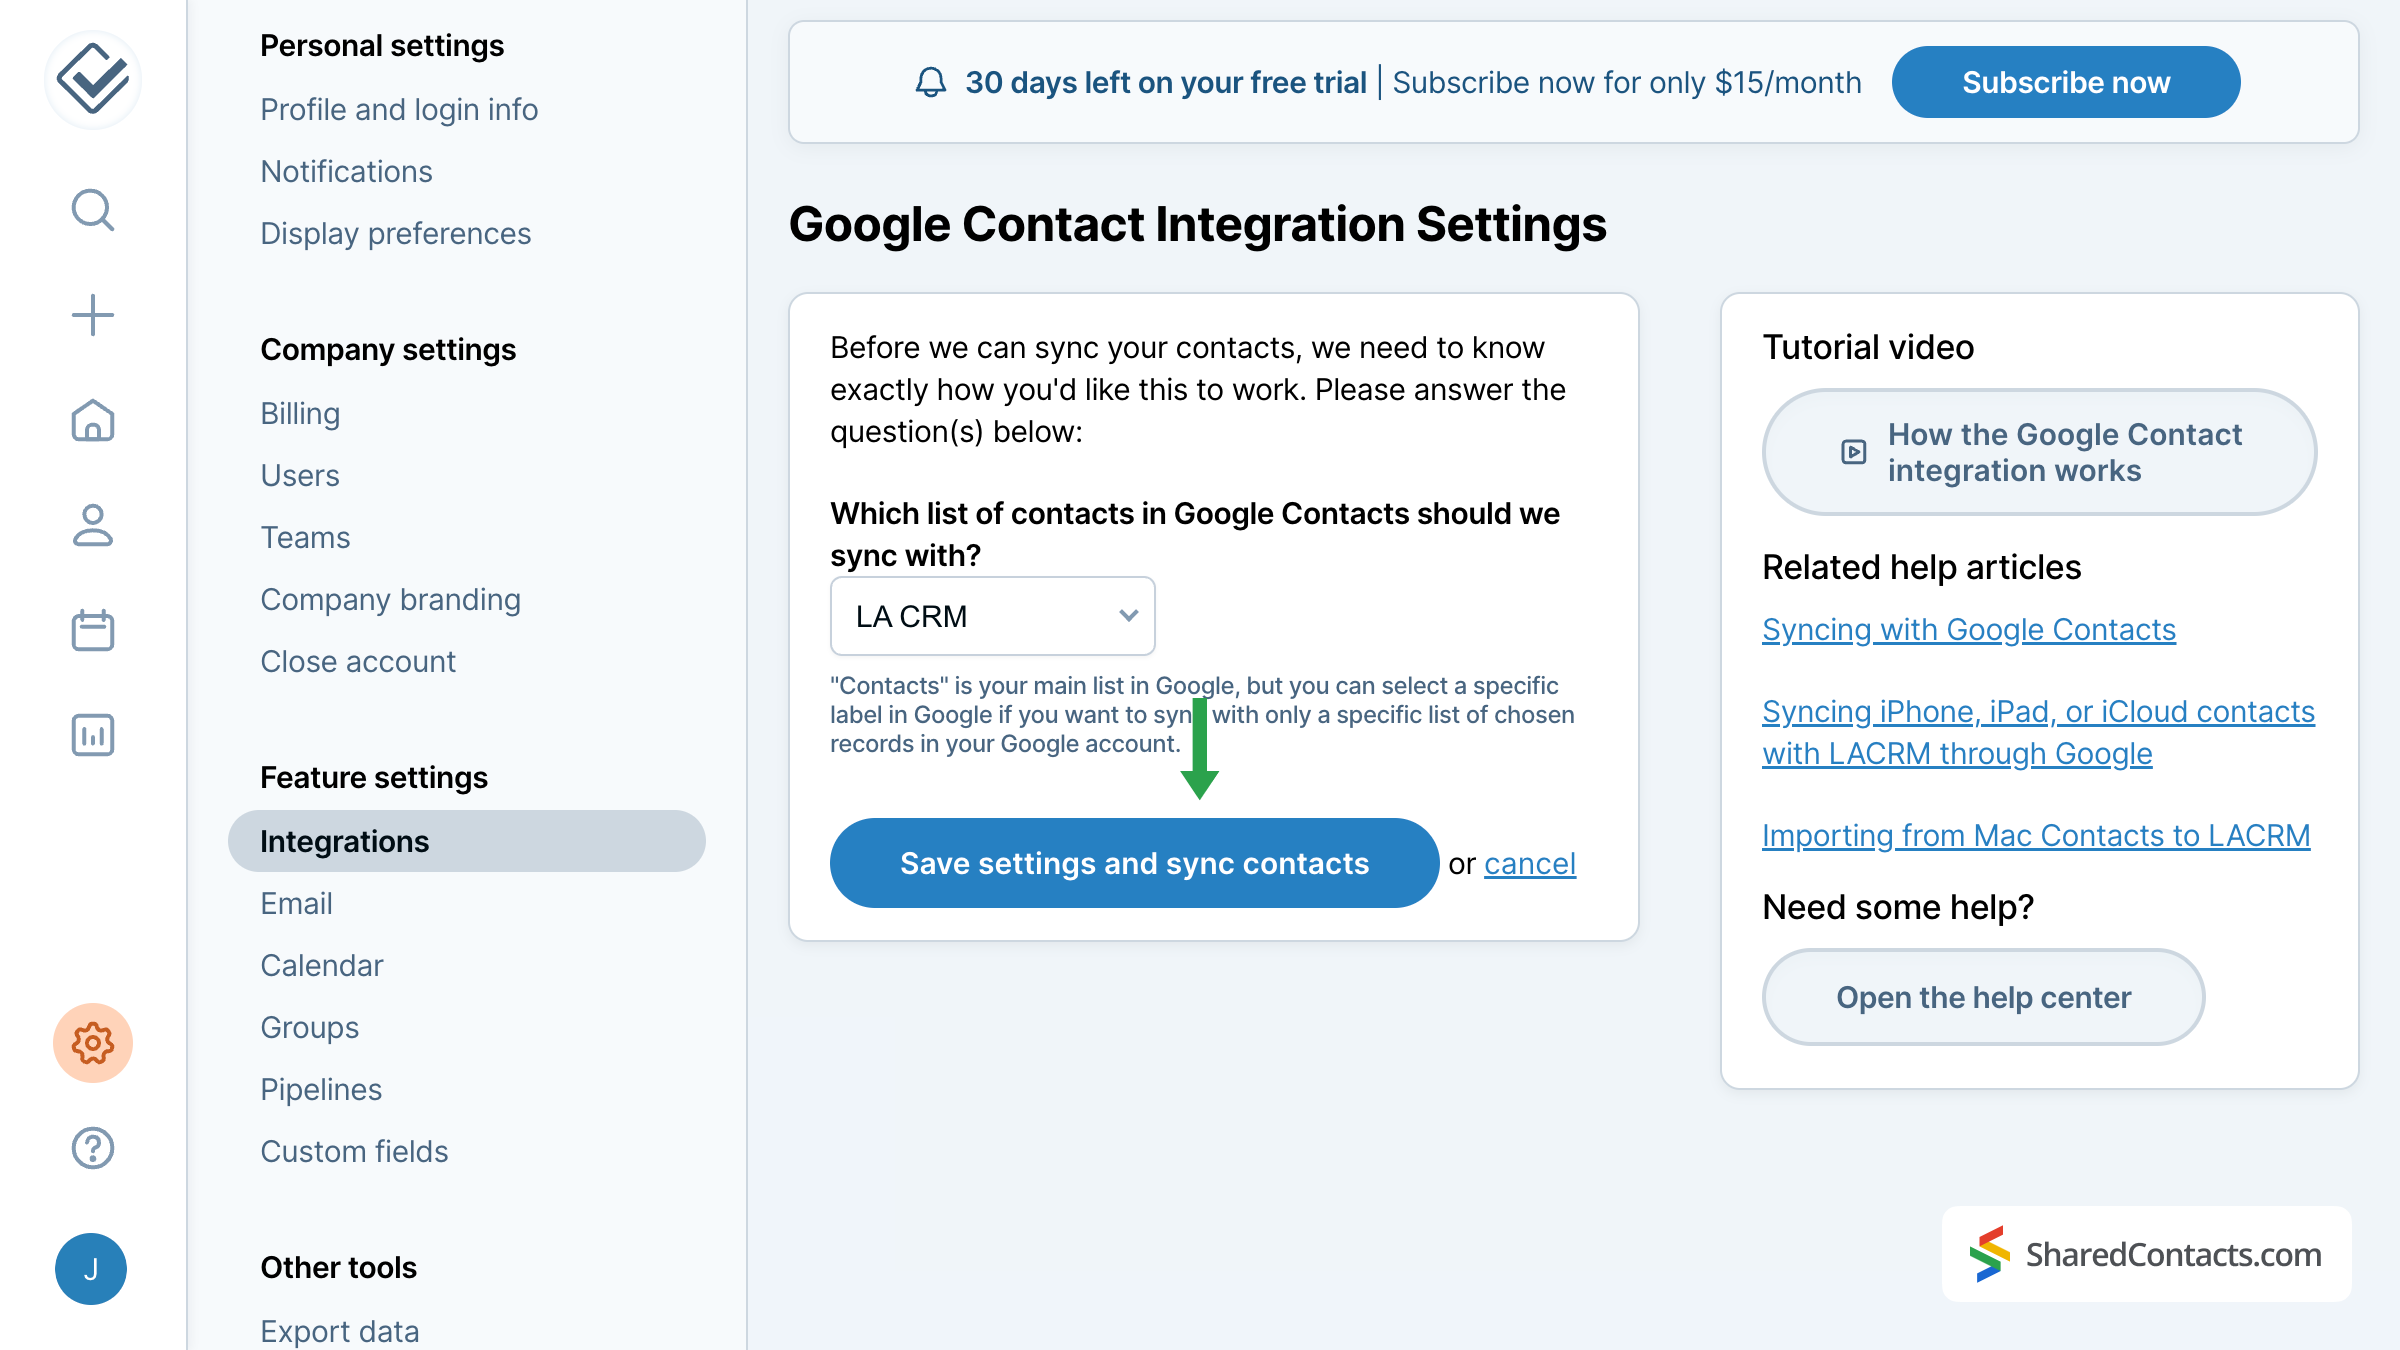The height and width of the screenshot is (1350, 2400).
Task: Open Notifications settings
Action: (346, 171)
